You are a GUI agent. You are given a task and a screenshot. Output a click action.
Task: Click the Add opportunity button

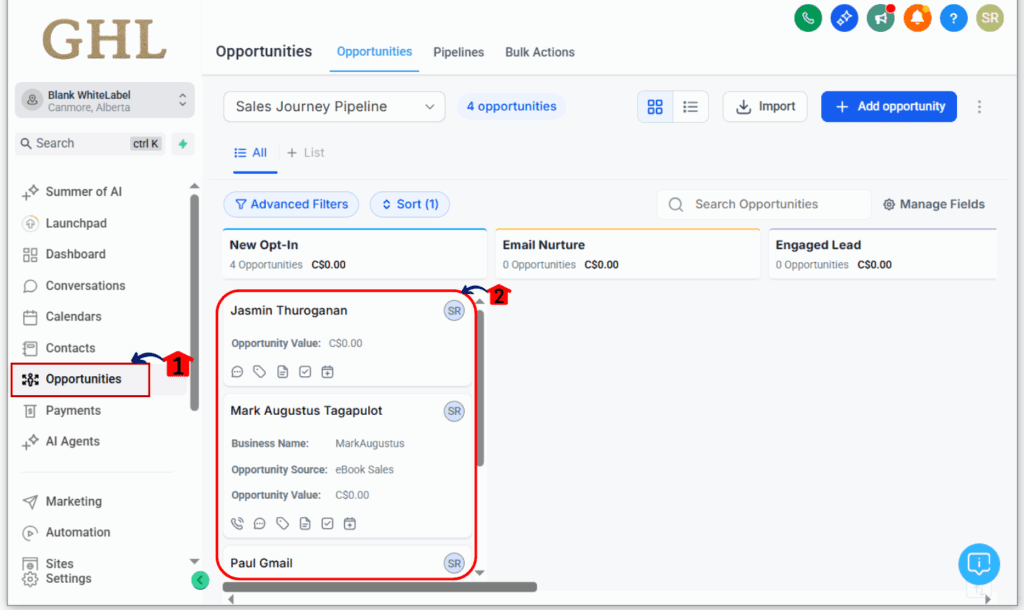coord(888,107)
